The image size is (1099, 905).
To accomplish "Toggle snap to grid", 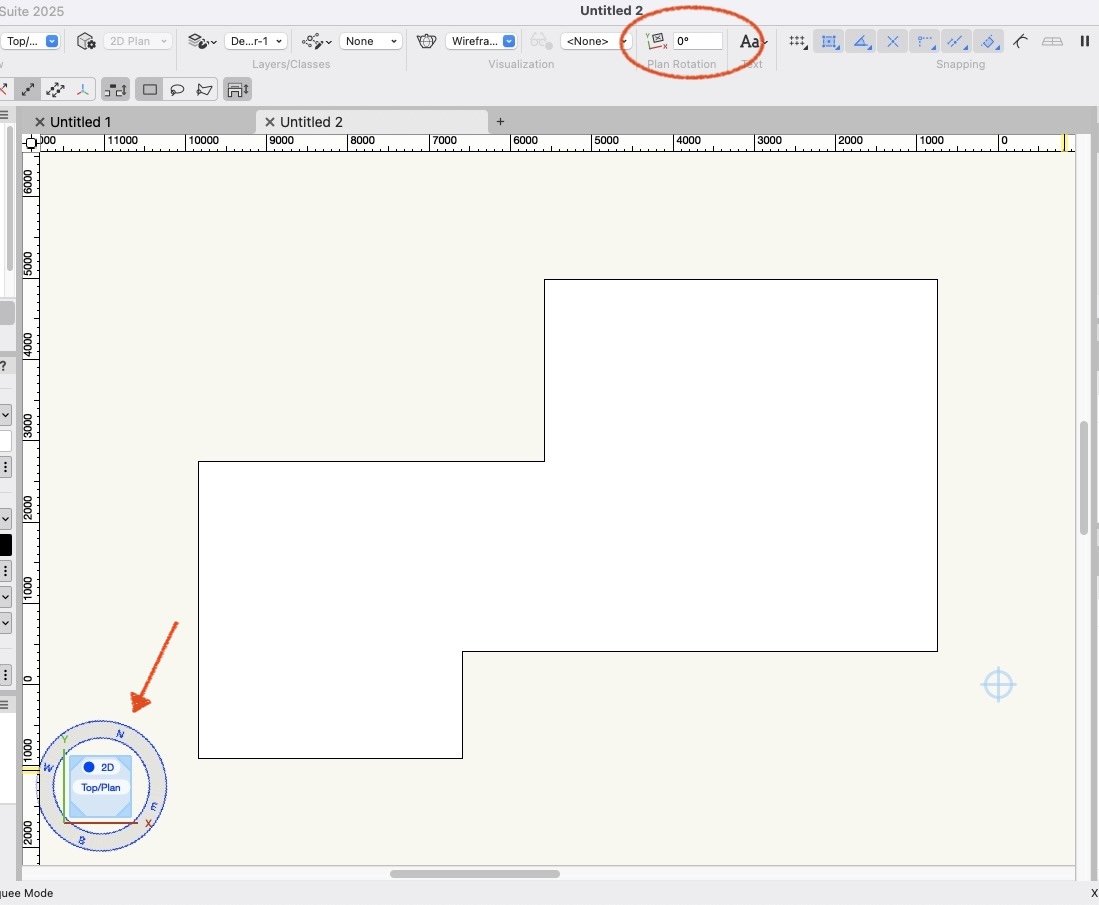I will [797, 41].
